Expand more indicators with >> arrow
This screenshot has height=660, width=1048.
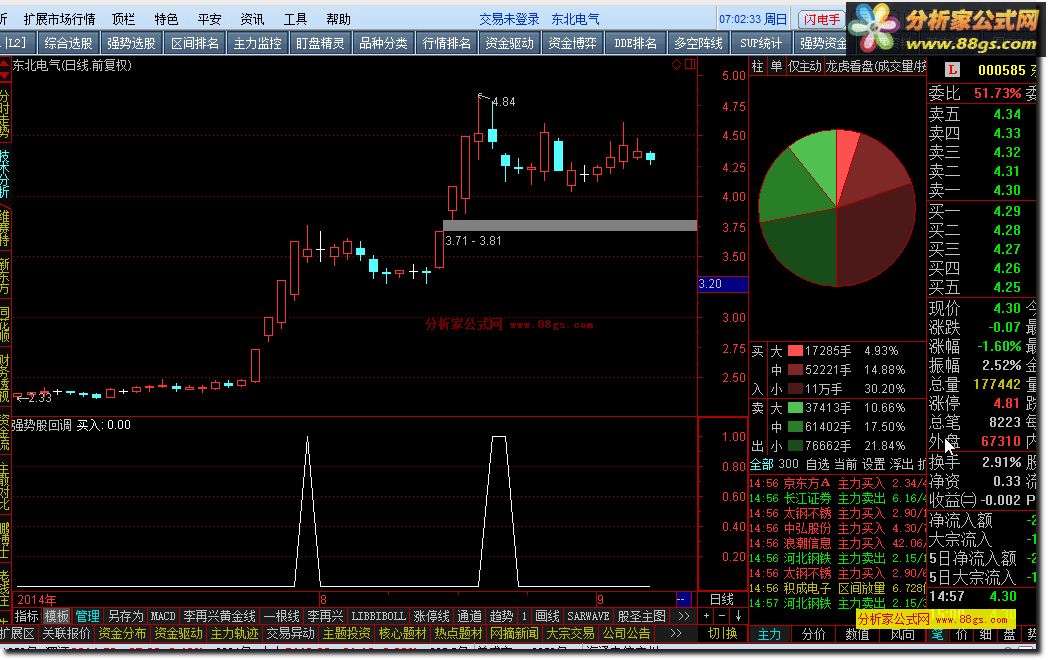click(683, 616)
